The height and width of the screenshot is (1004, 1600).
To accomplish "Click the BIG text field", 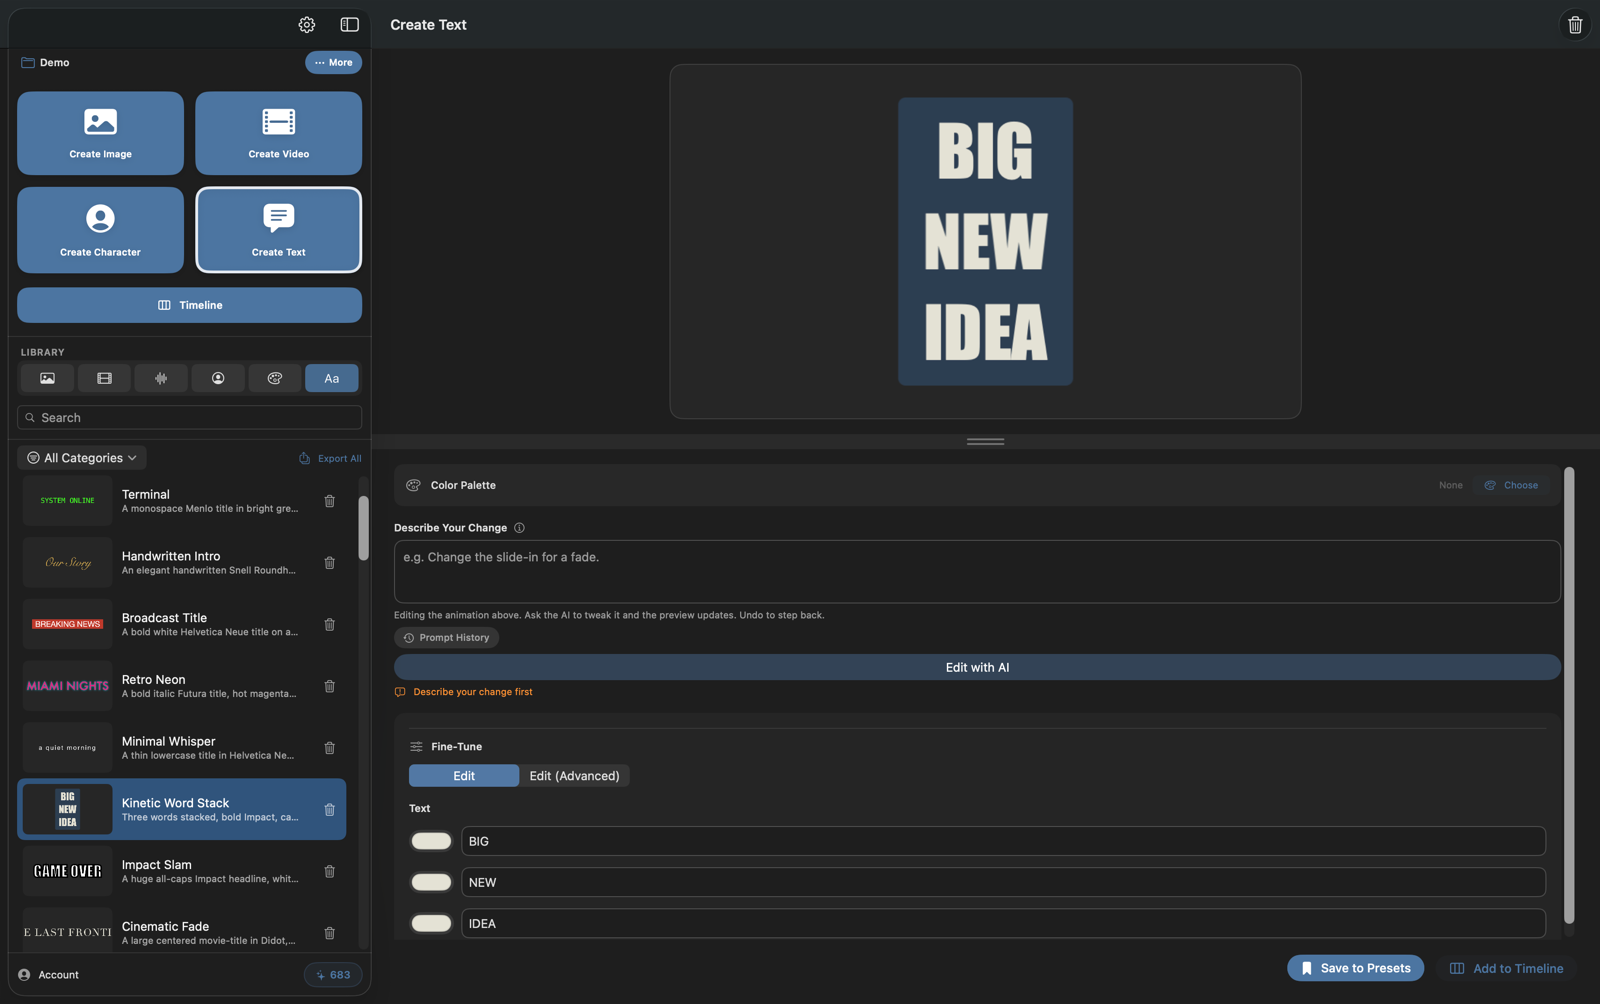I will click(x=1003, y=841).
